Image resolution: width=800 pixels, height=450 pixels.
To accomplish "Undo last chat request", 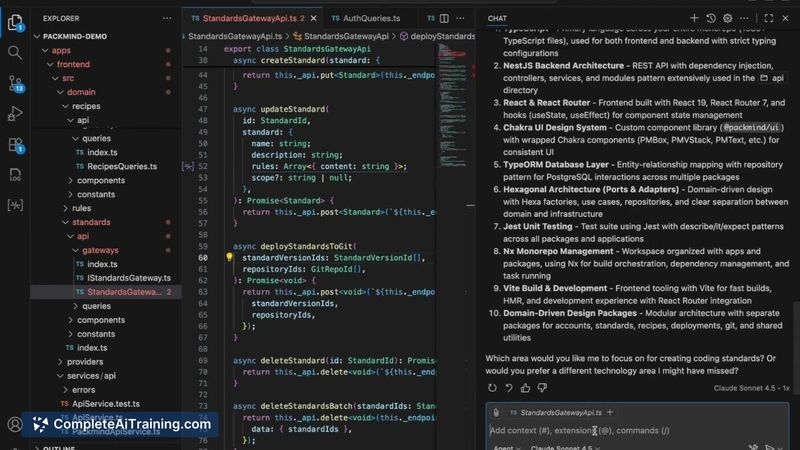I will (x=509, y=388).
